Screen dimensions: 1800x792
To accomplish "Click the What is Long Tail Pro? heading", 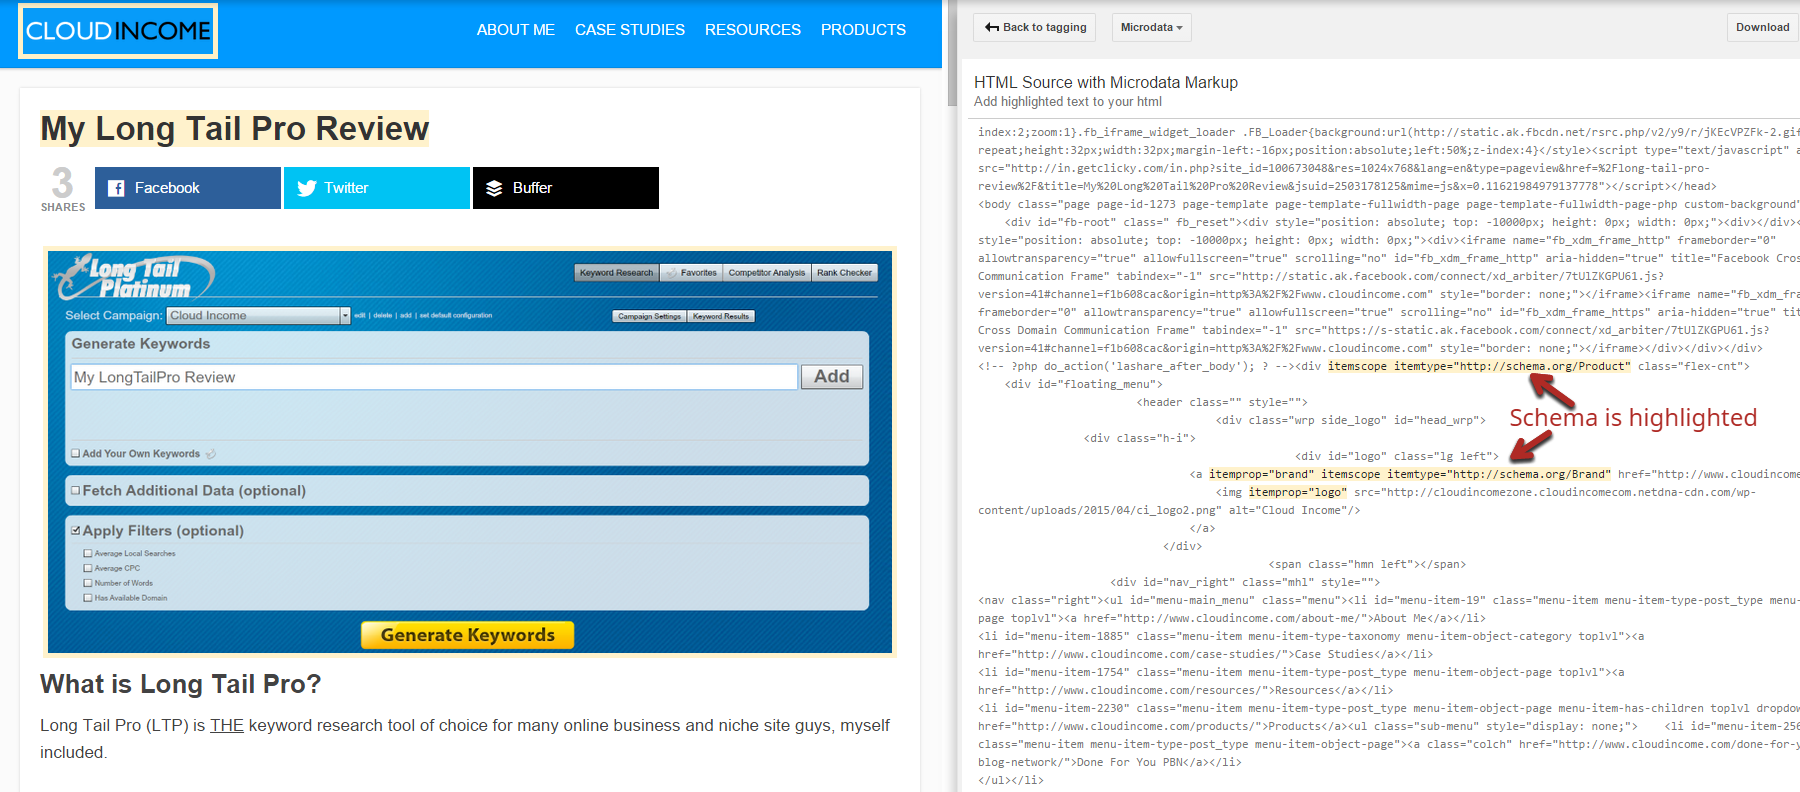I will [x=181, y=684].
